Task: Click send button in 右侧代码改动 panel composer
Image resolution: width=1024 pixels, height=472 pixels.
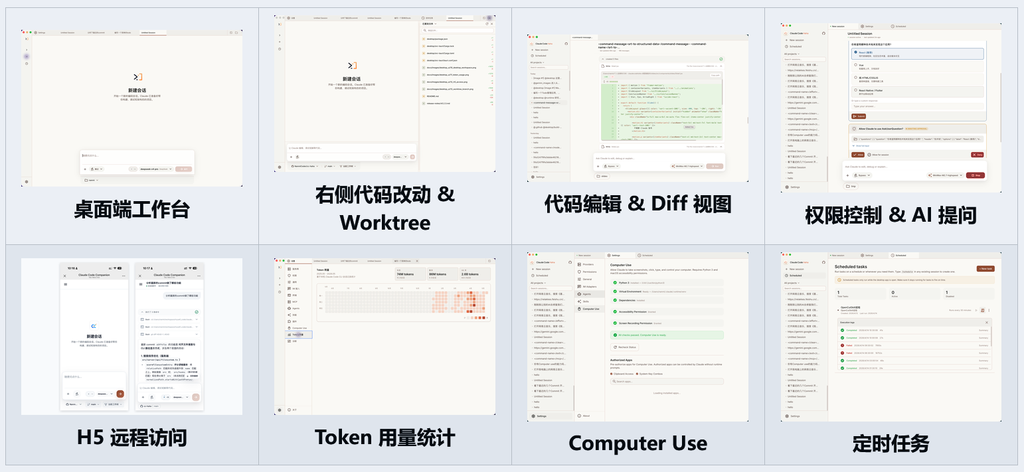Action: point(412,157)
